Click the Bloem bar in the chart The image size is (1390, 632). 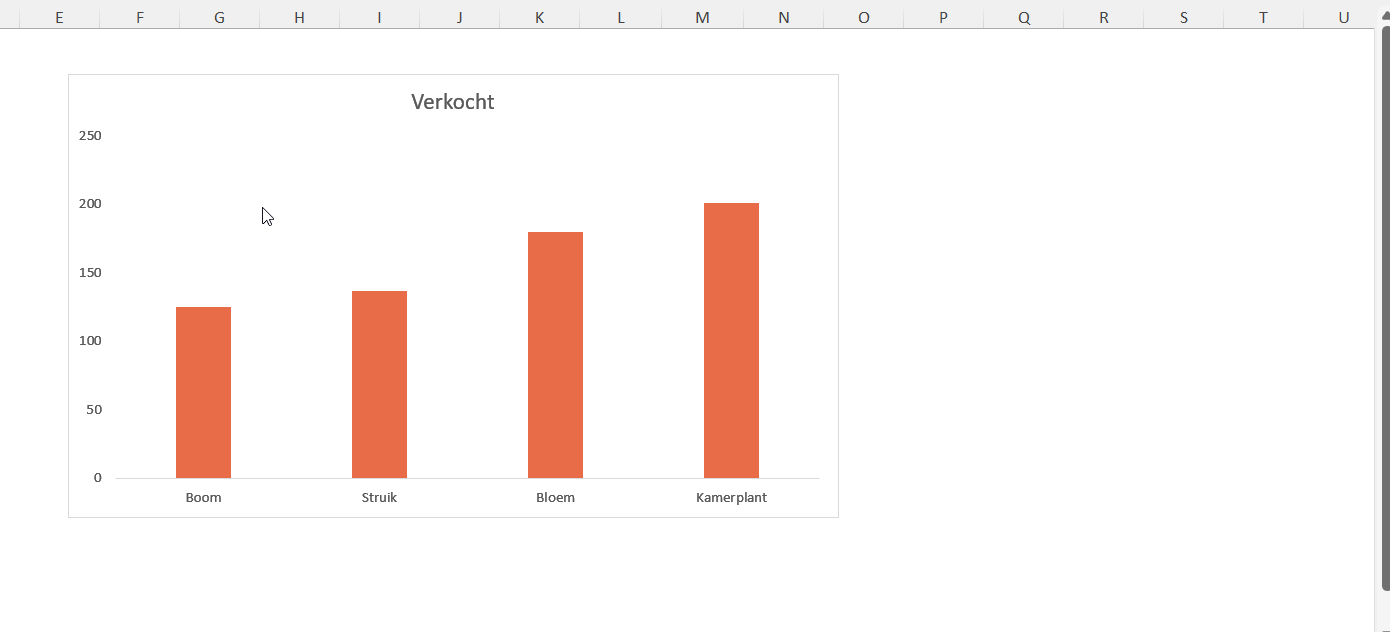[x=555, y=355]
